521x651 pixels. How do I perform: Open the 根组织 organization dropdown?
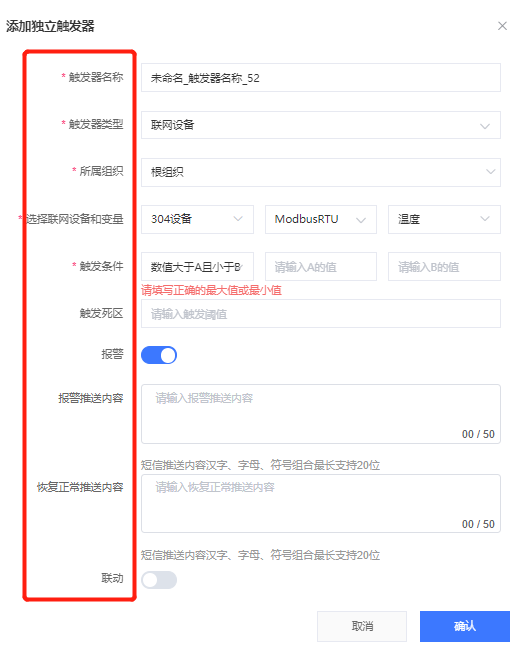click(x=321, y=172)
